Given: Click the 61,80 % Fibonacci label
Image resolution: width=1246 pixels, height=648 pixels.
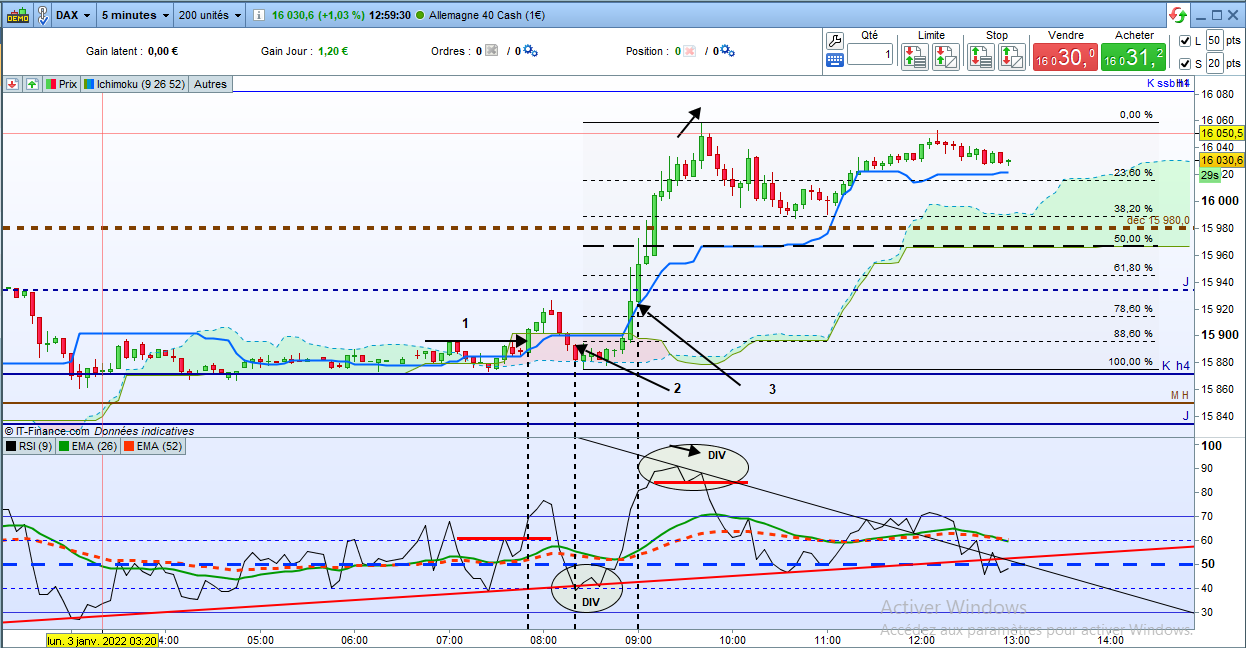Looking at the screenshot, I should [x=1133, y=268].
